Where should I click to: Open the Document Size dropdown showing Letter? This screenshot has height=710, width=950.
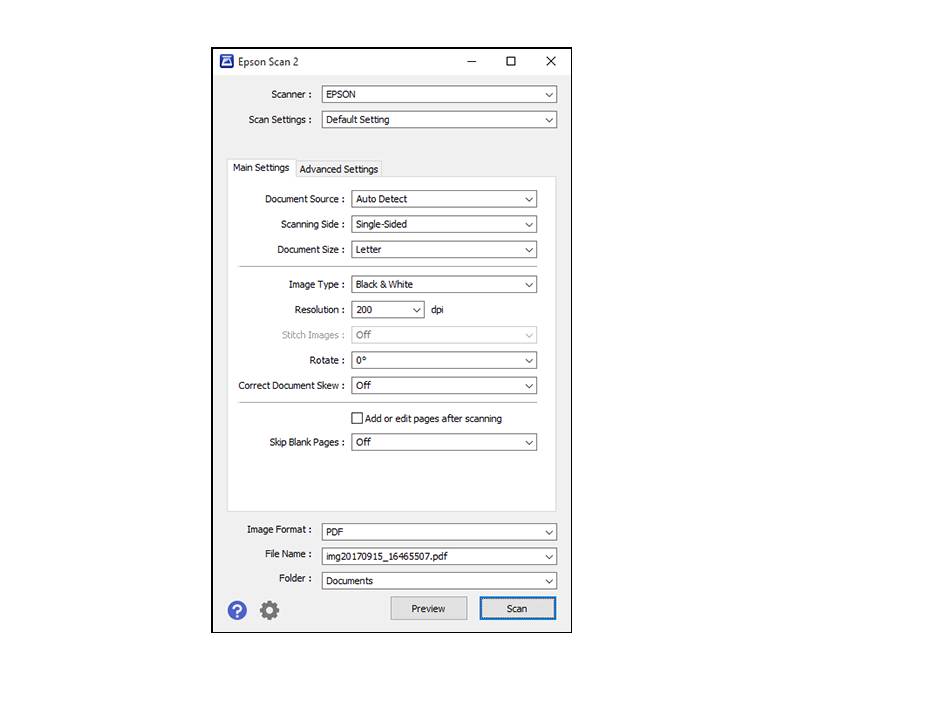point(444,250)
